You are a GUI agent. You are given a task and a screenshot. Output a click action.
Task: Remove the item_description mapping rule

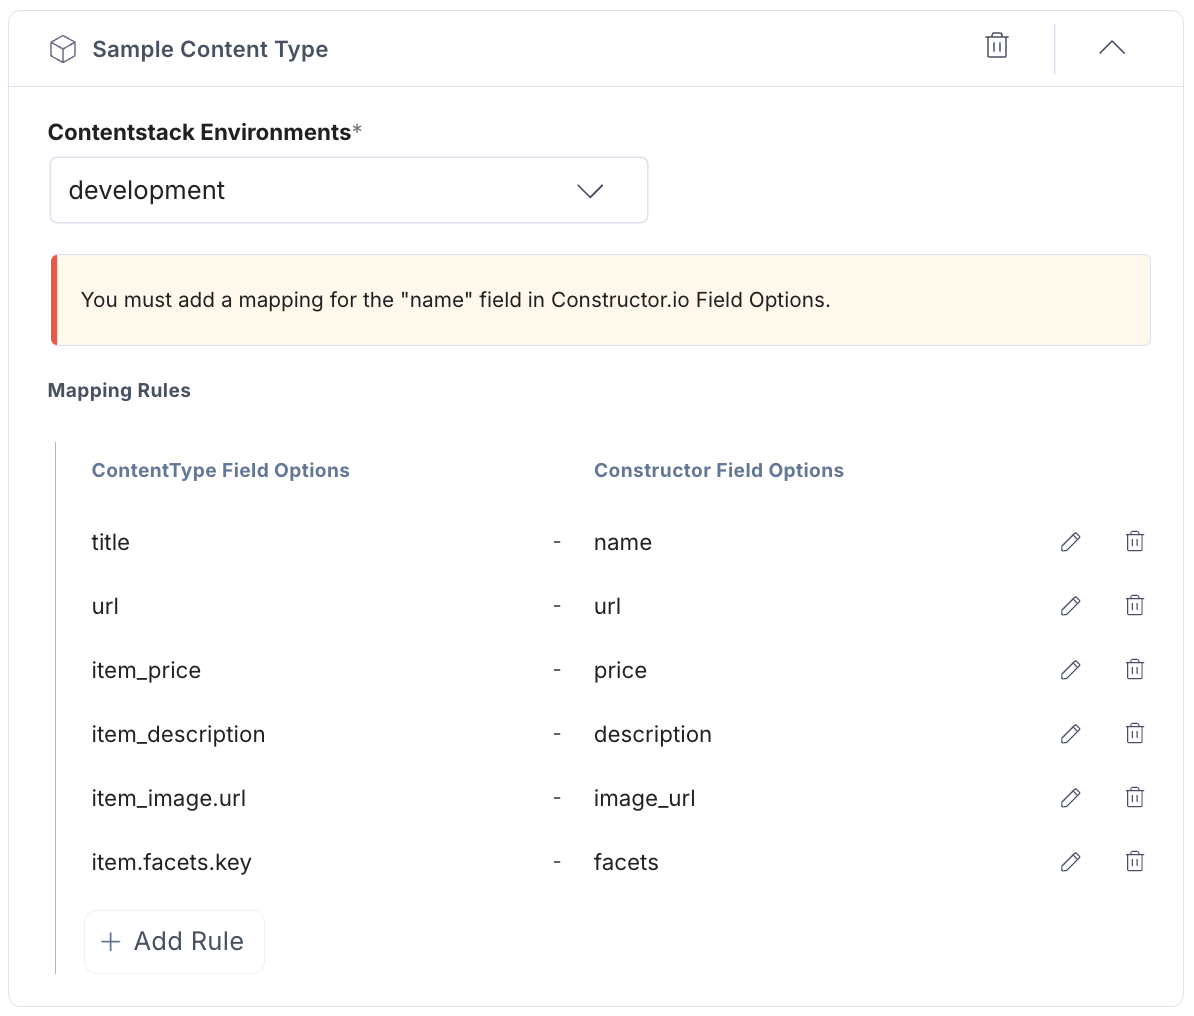pos(1135,733)
